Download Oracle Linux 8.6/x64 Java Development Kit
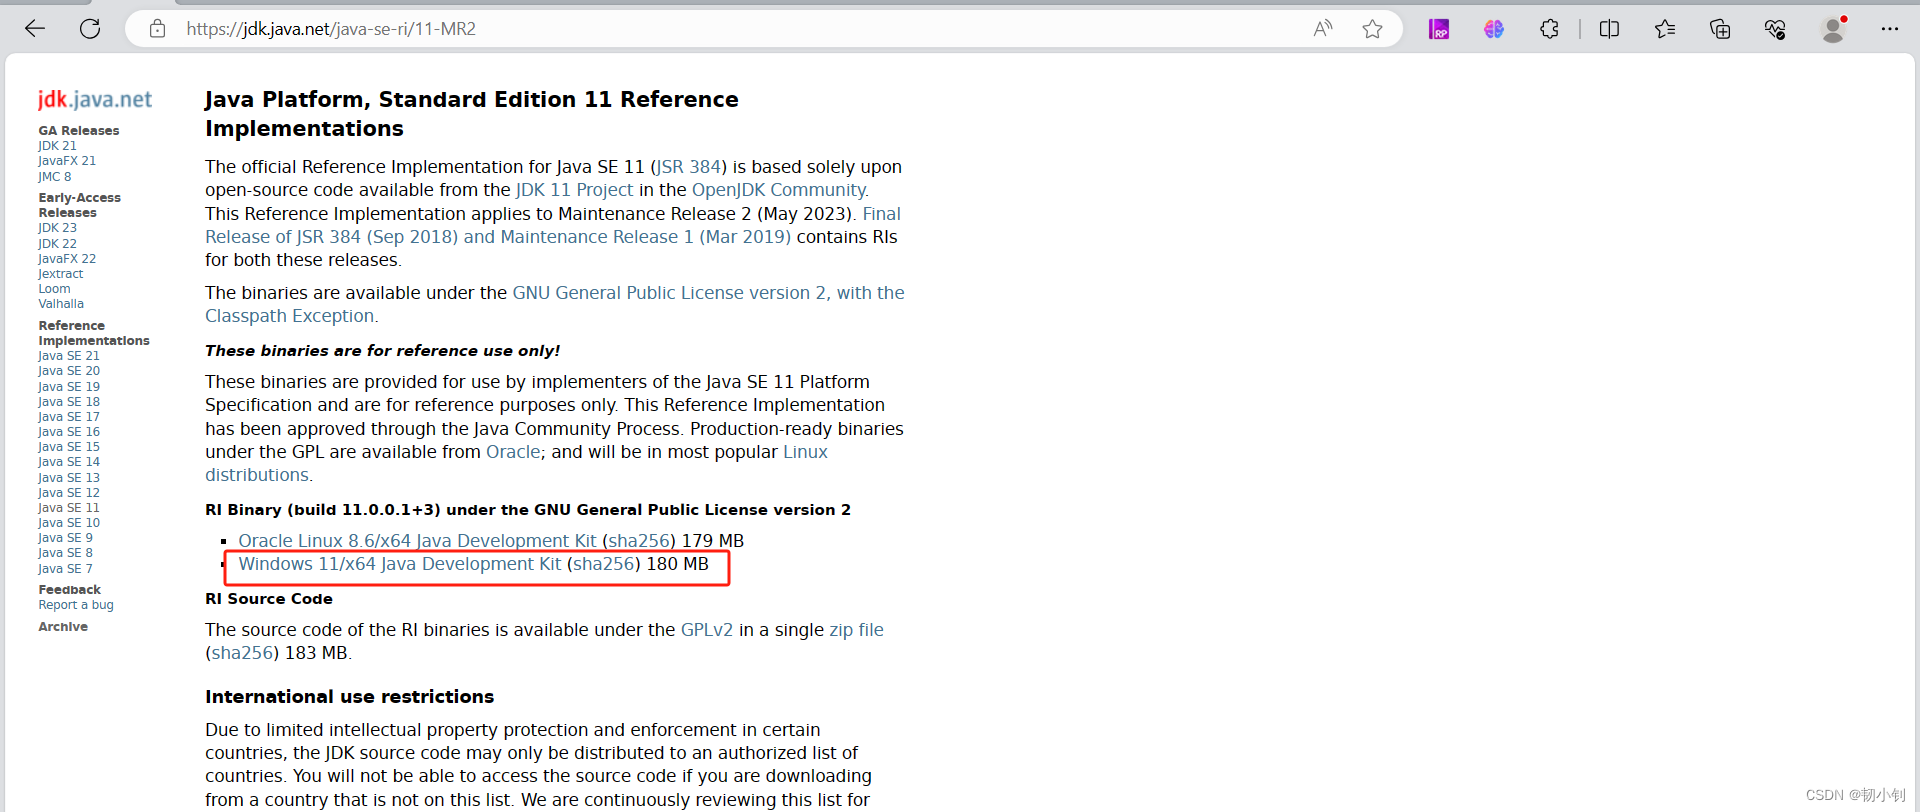This screenshot has width=1920, height=812. pyautogui.click(x=417, y=541)
